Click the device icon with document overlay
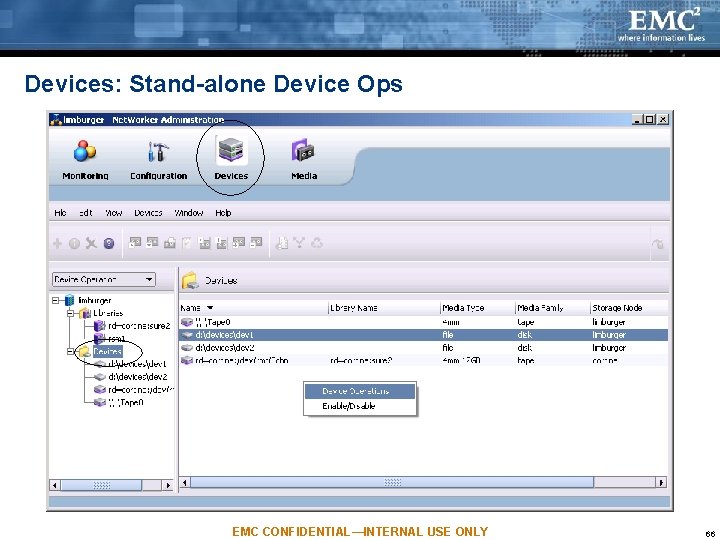Screen dimensions: 720x540 [169, 242]
